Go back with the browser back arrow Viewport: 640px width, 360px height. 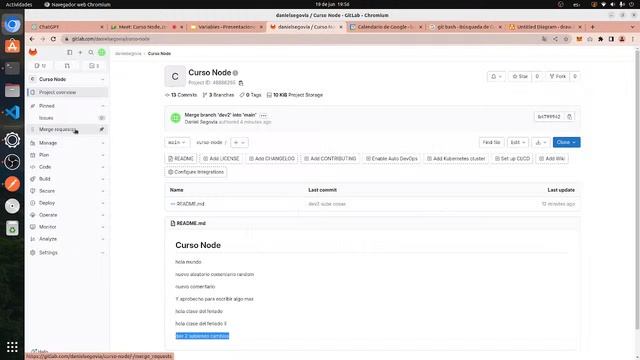click(32, 39)
